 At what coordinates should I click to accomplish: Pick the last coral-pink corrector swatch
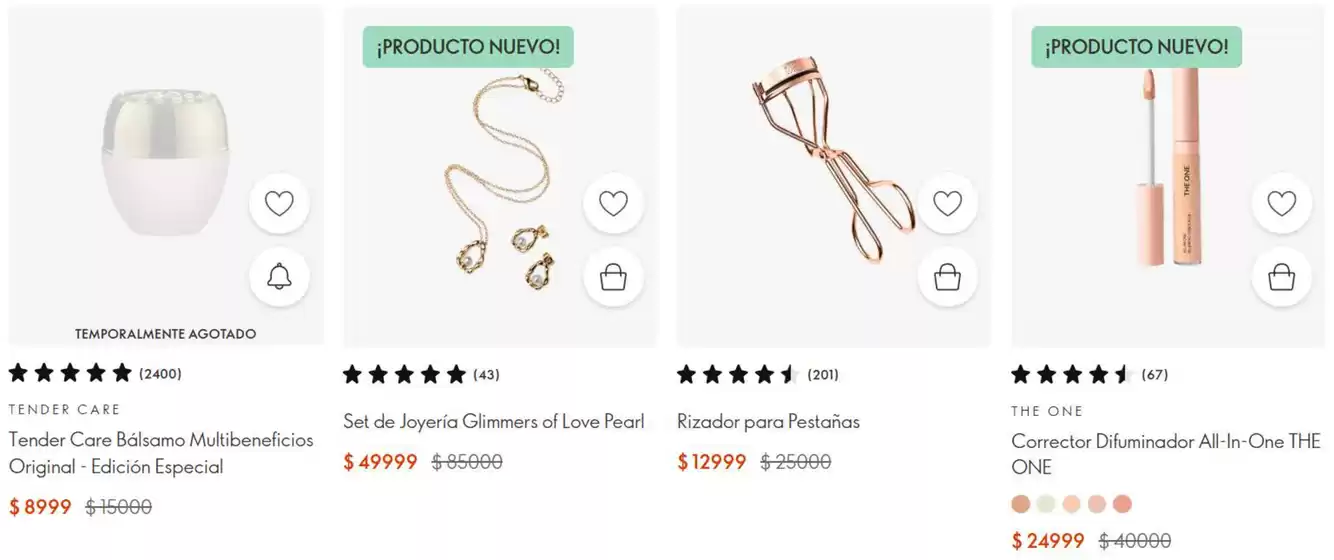coord(1122,504)
